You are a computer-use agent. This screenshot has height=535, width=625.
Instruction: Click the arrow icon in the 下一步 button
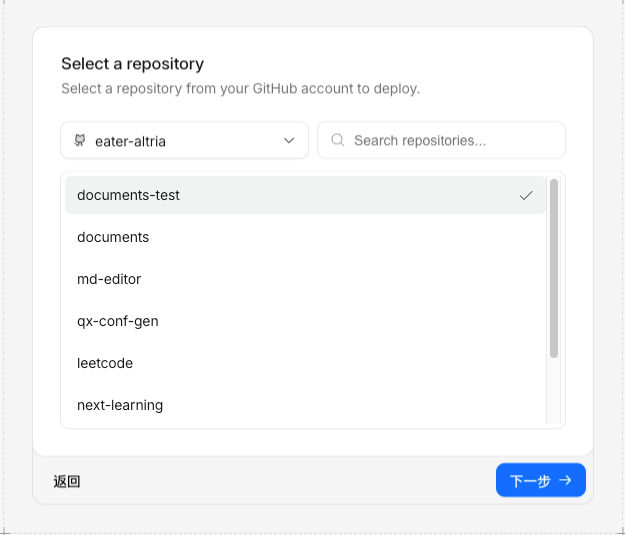(x=566, y=480)
